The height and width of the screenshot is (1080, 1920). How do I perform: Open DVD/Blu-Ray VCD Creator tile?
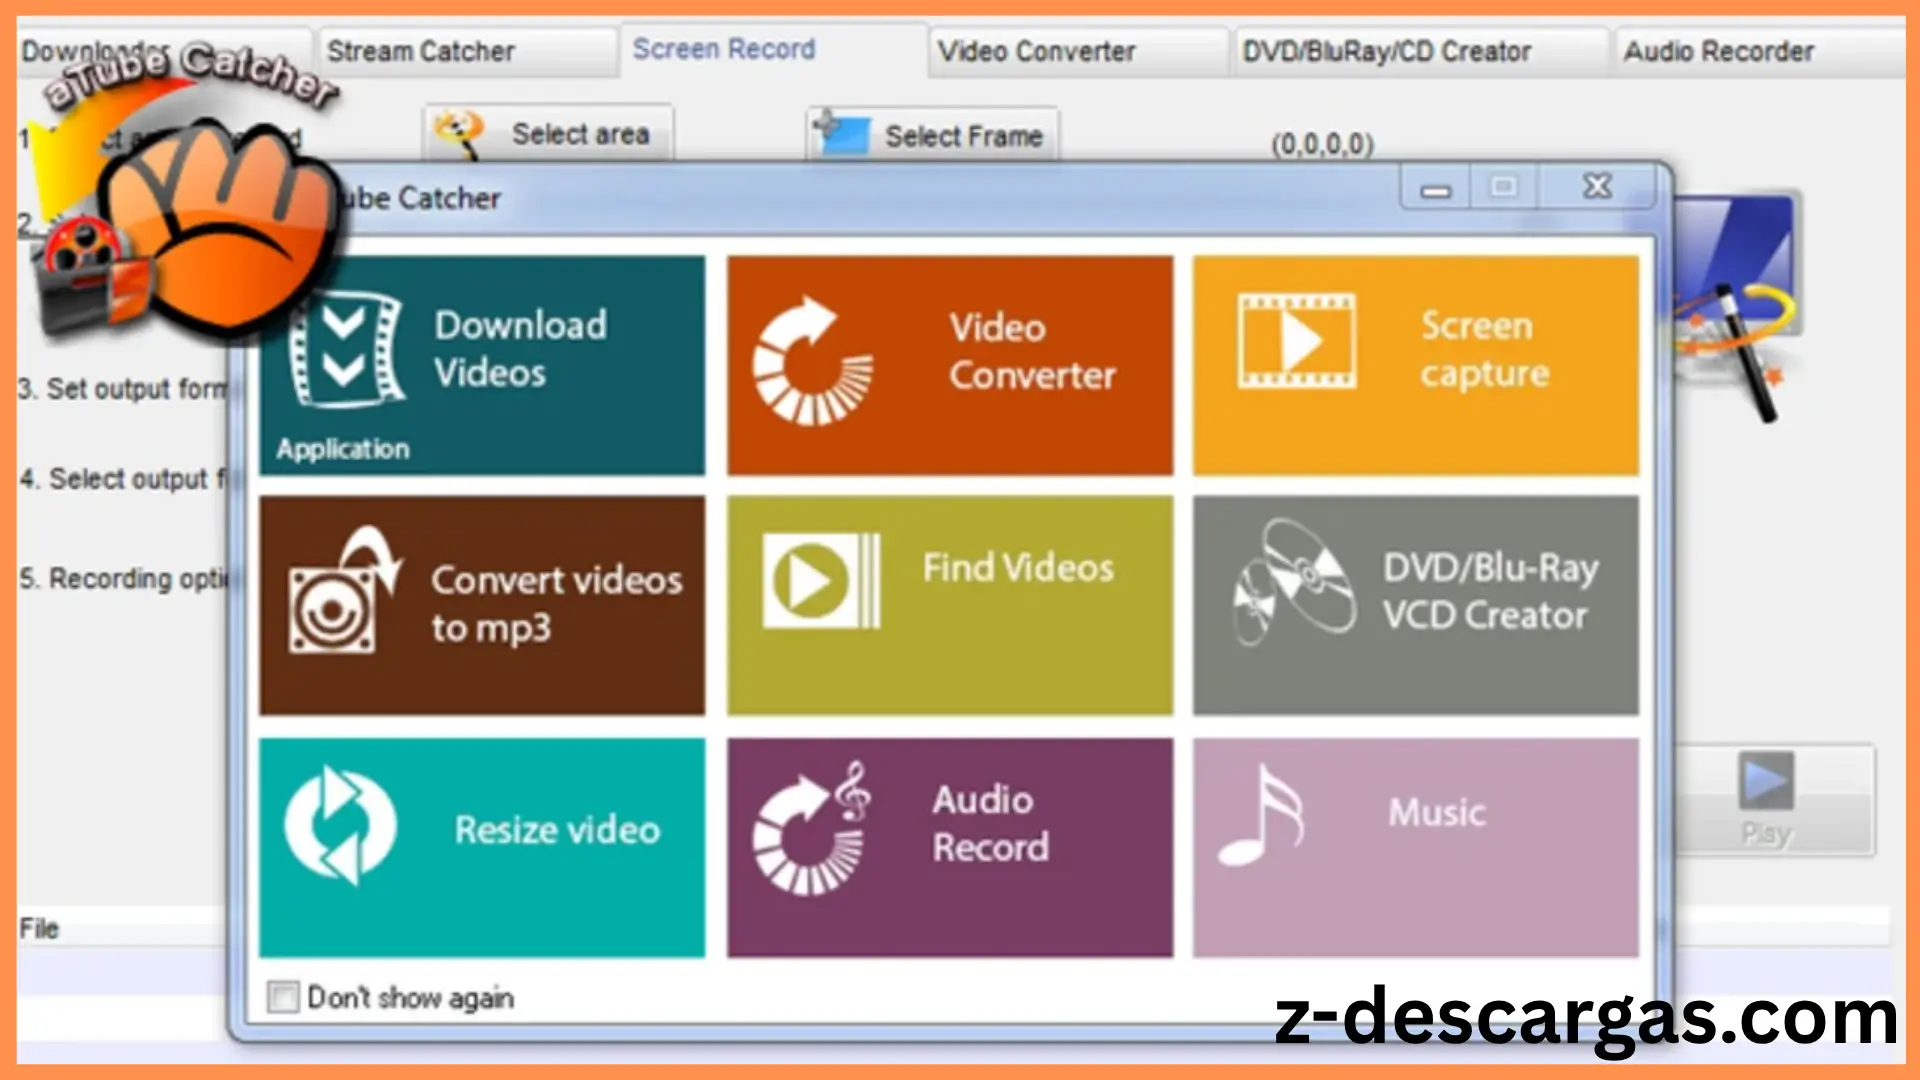pyautogui.click(x=1416, y=605)
